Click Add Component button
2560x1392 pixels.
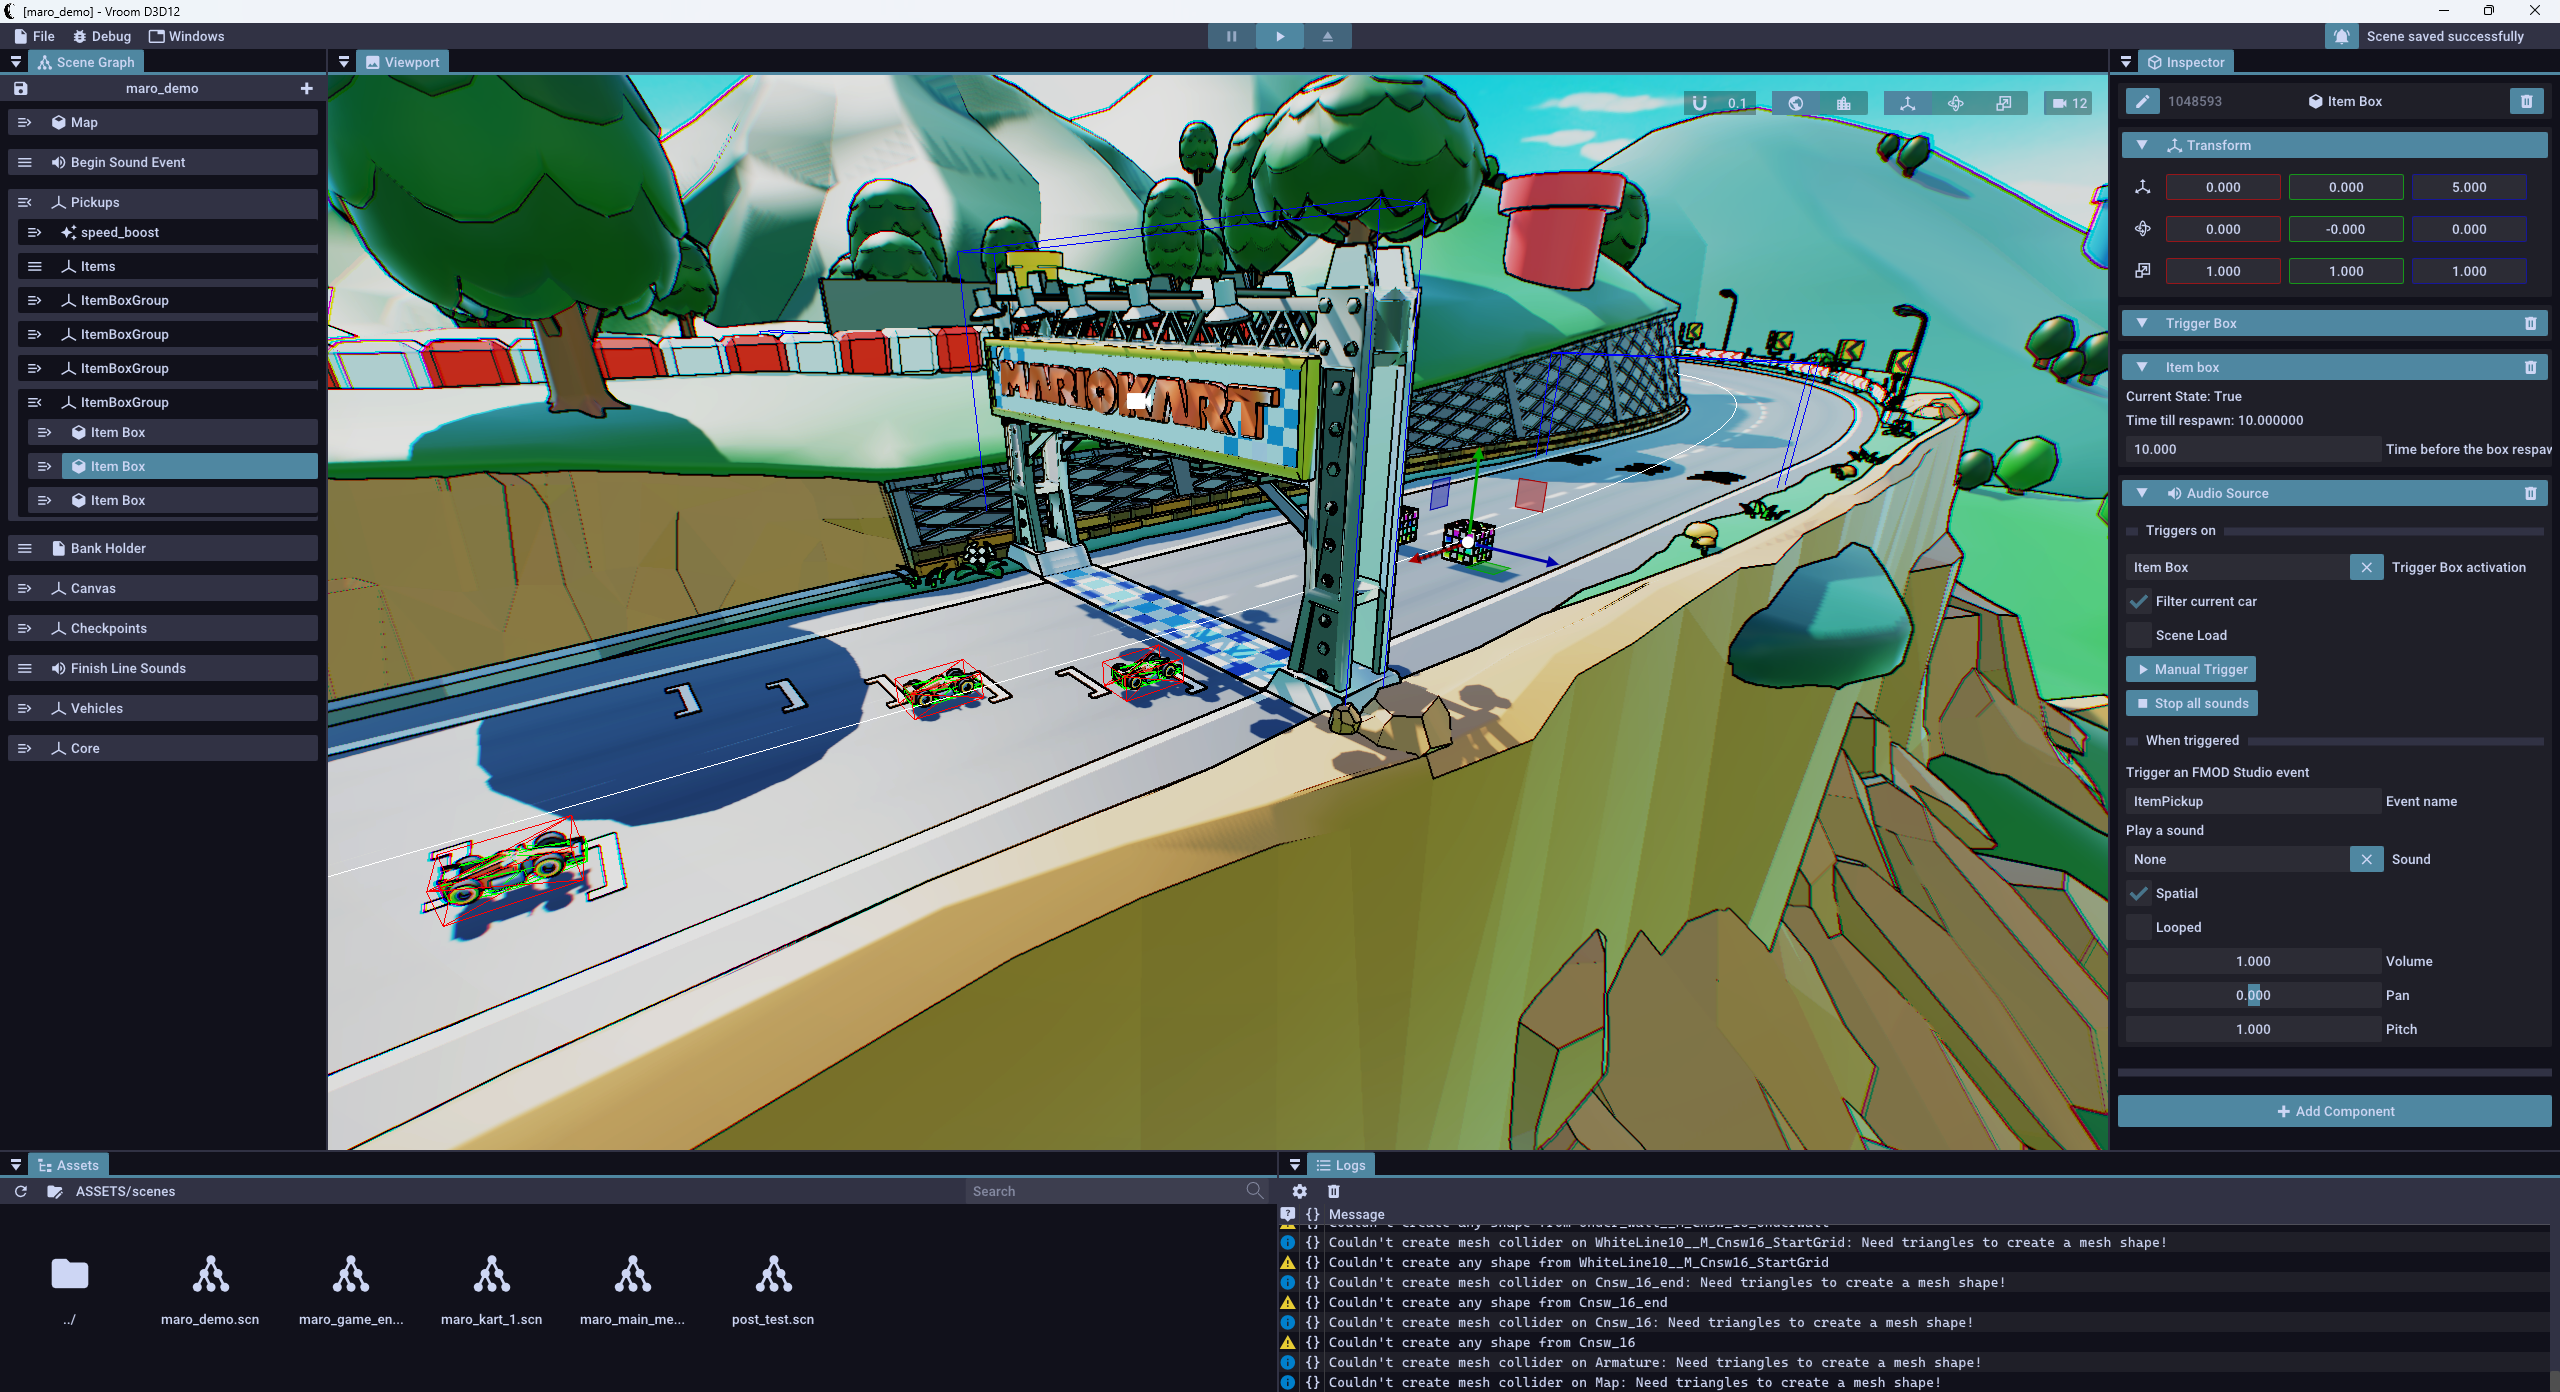click(x=2335, y=1111)
